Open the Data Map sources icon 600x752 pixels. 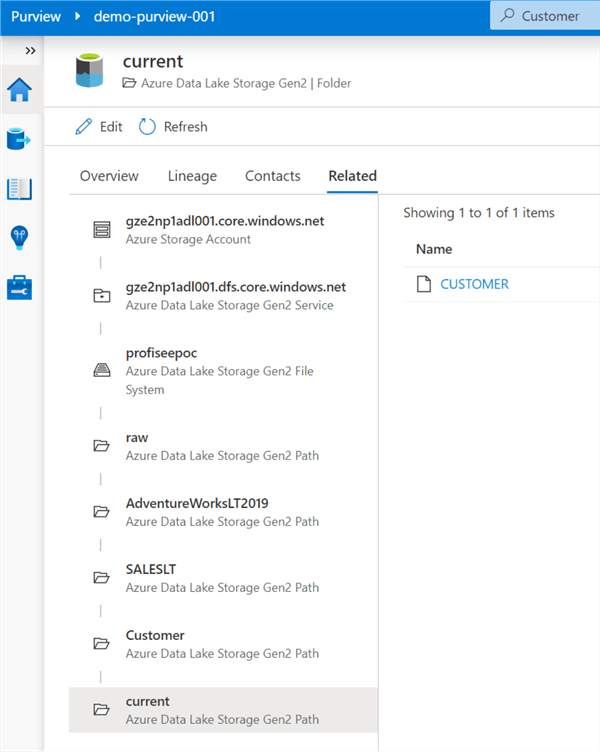pos(19,139)
